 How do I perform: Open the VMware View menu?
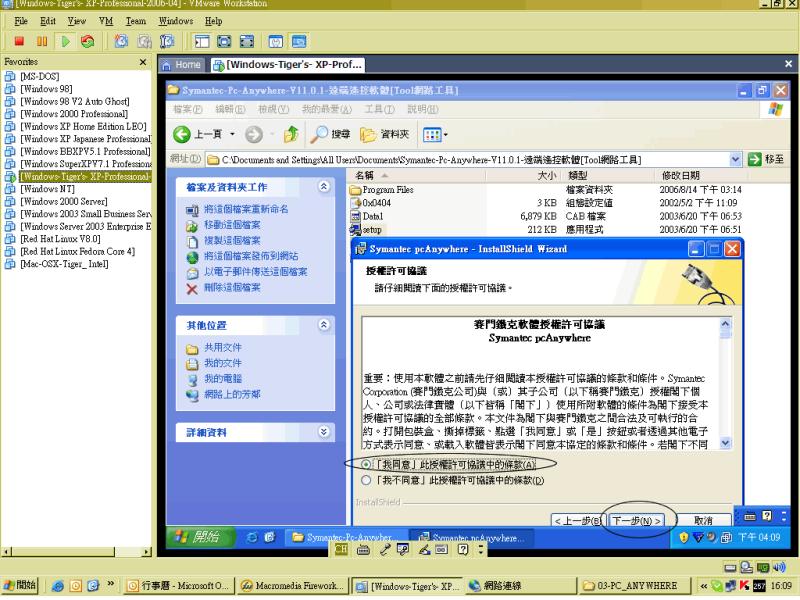[x=77, y=21]
